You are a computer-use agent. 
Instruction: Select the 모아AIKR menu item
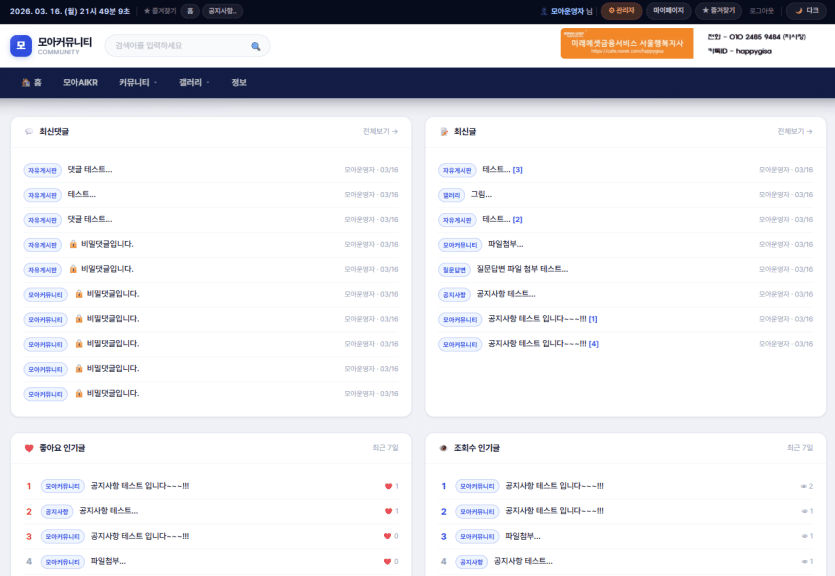(x=81, y=84)
